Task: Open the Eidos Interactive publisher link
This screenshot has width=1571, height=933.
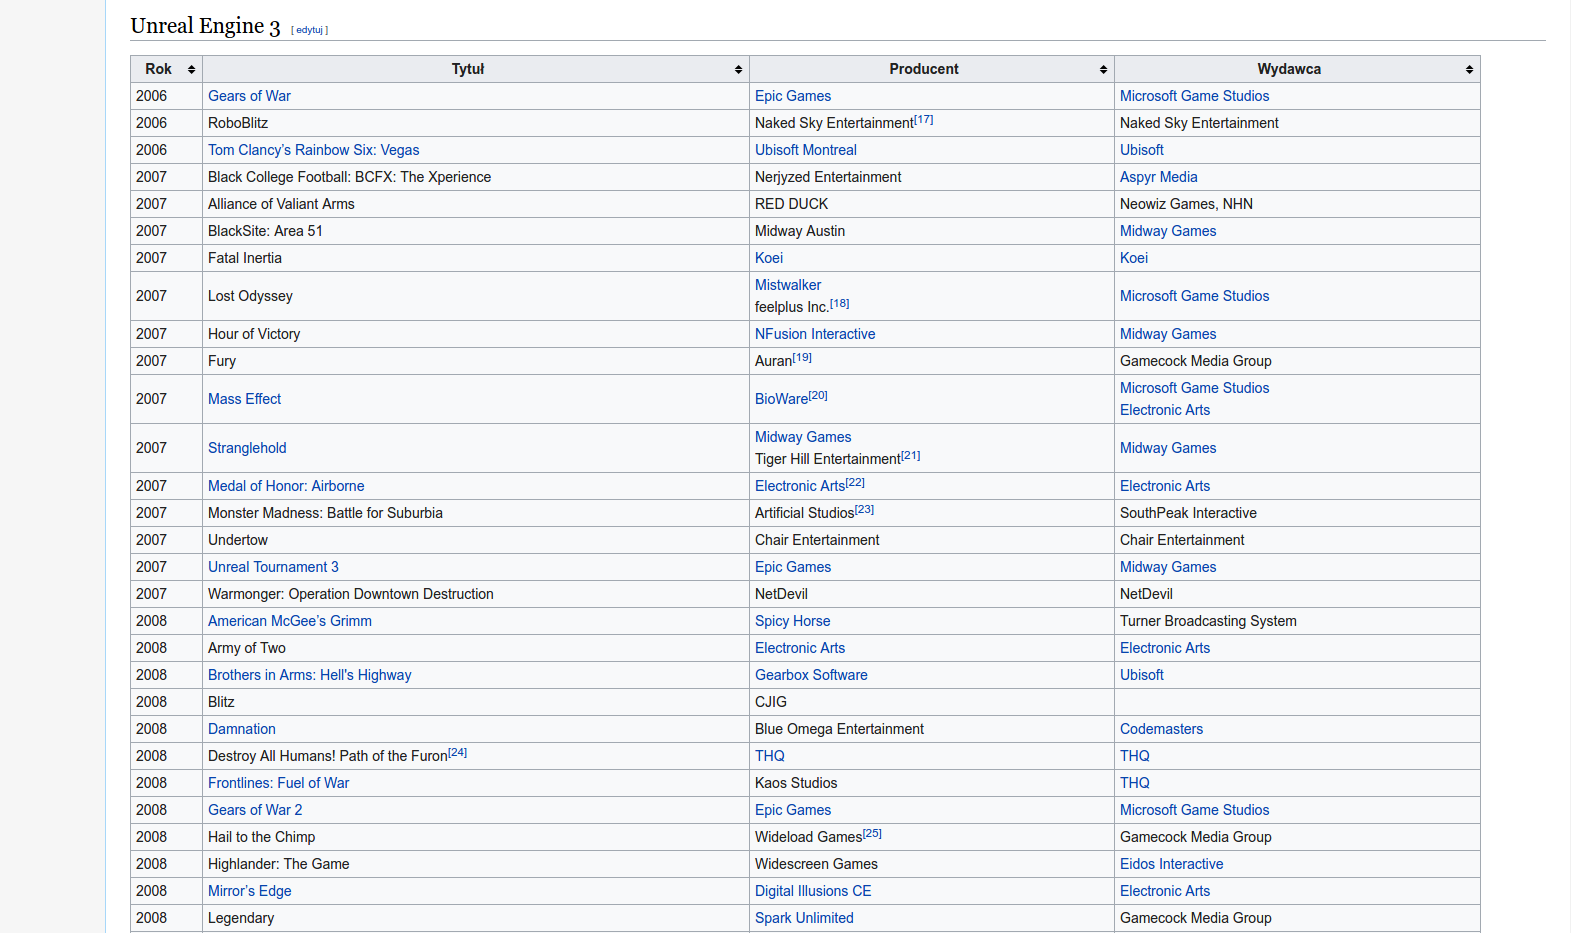Action: (1171, 864)
